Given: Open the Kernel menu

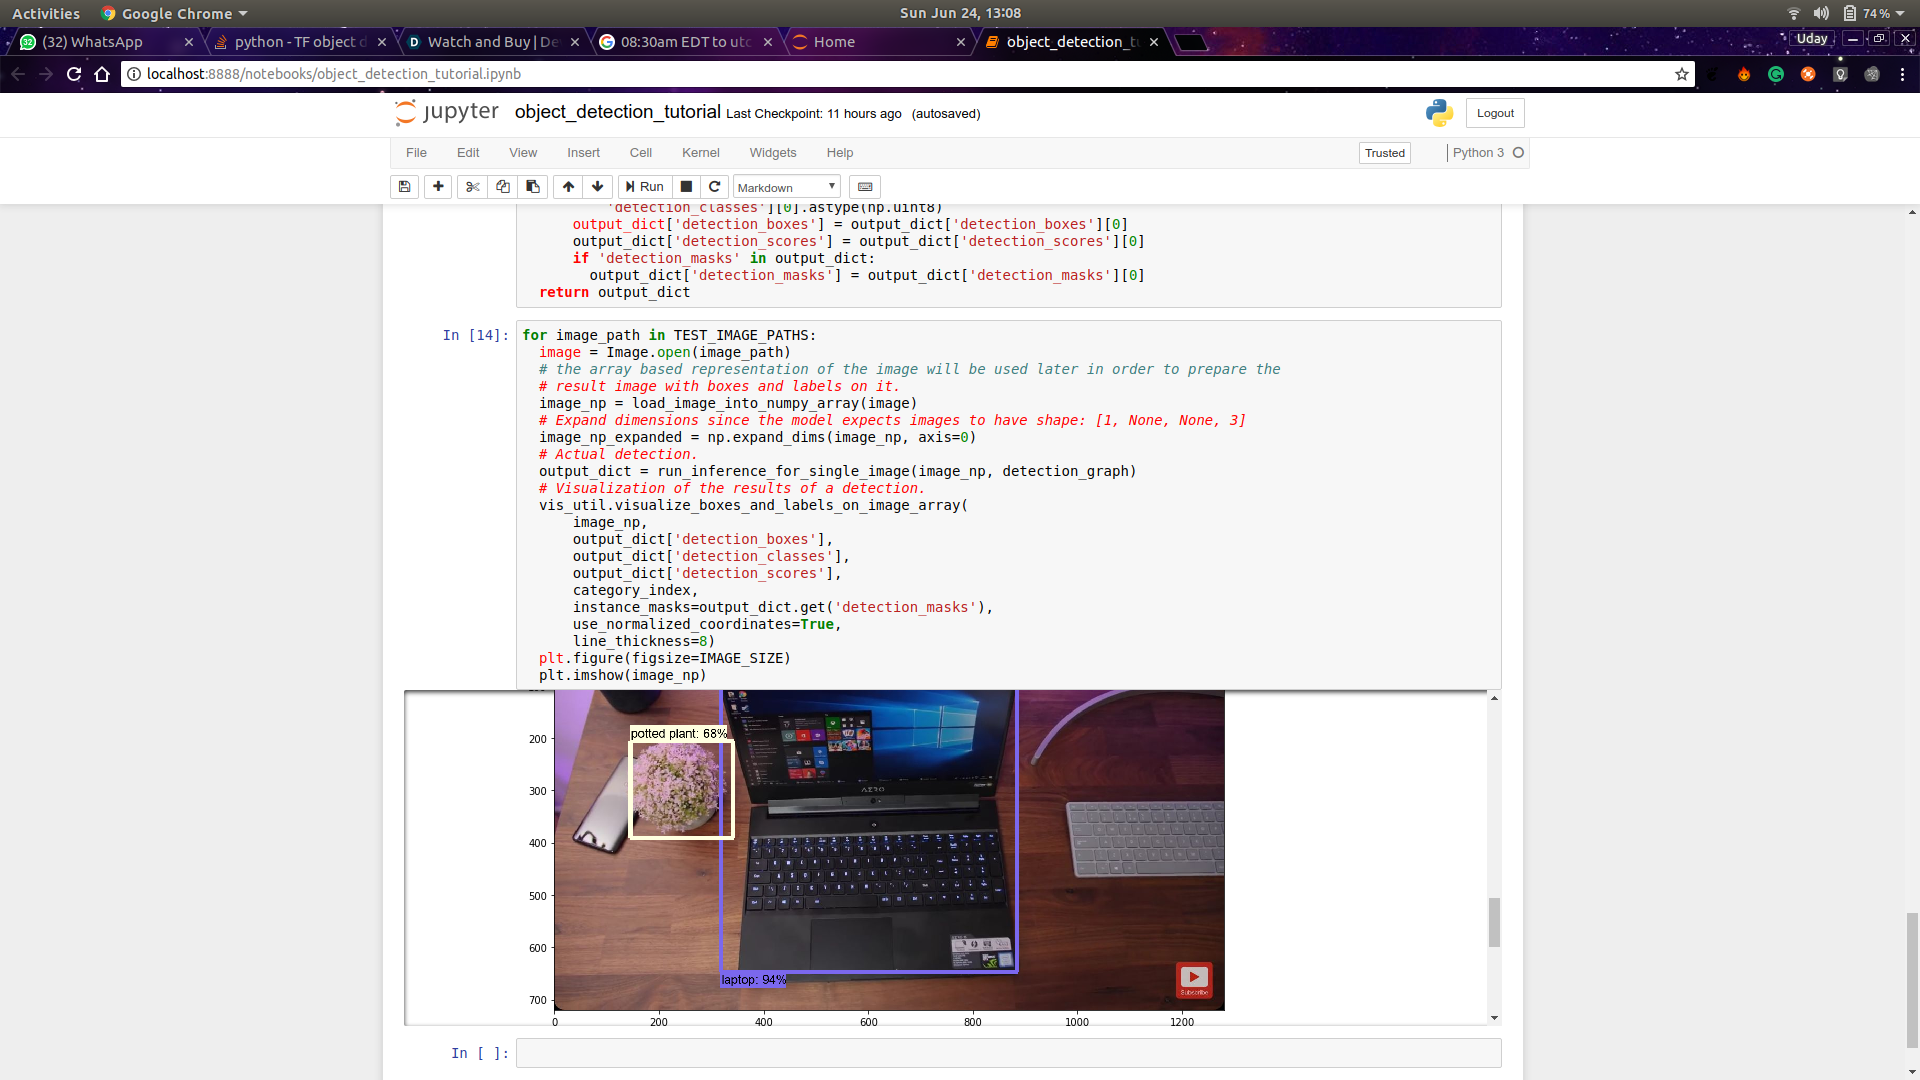Looking at the screenshot, I should [700, 153].
